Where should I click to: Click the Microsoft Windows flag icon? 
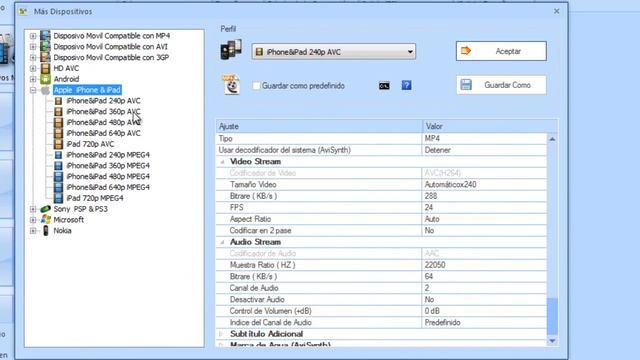pyautogui.click(x=46, y=220)
